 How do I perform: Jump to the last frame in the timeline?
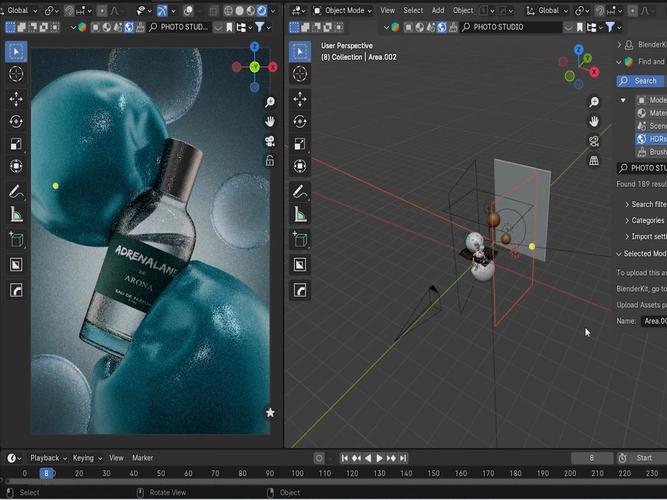pos(403,458)
